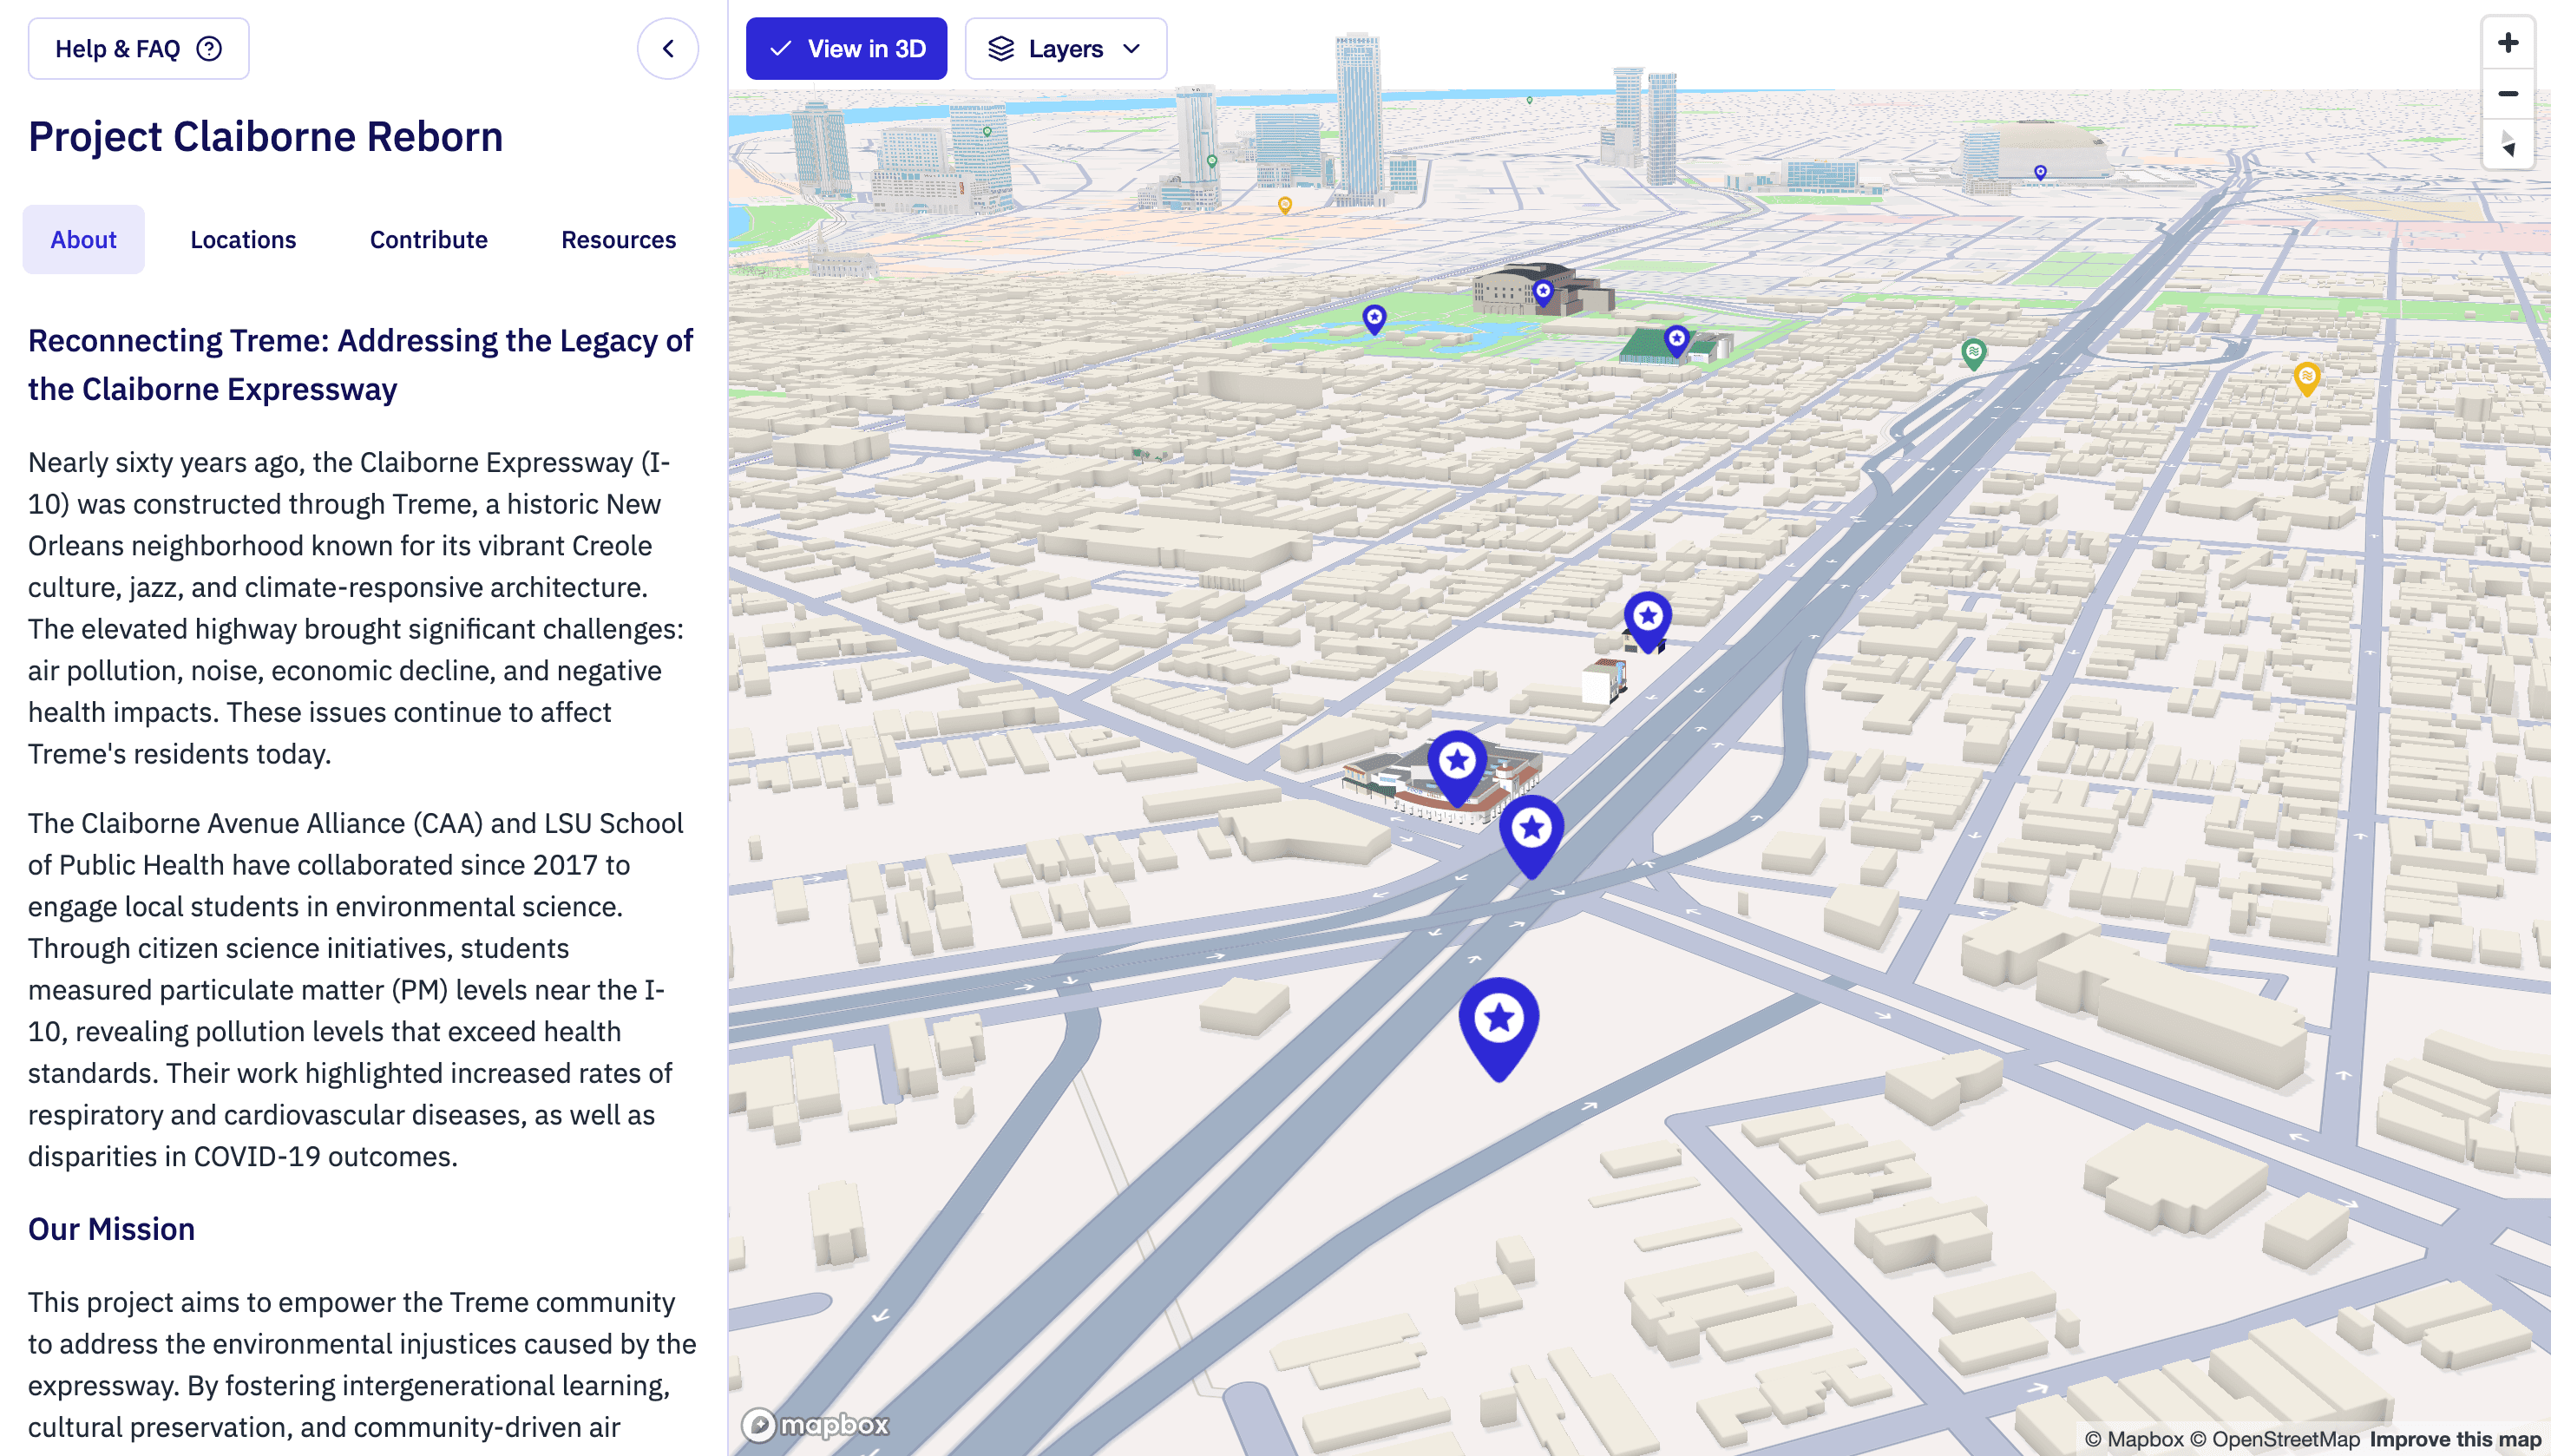This screenshot has height=1456, width=2551.
Task: Select the tiny green marker near the river horizon
Action: [x=1529, y=100]
